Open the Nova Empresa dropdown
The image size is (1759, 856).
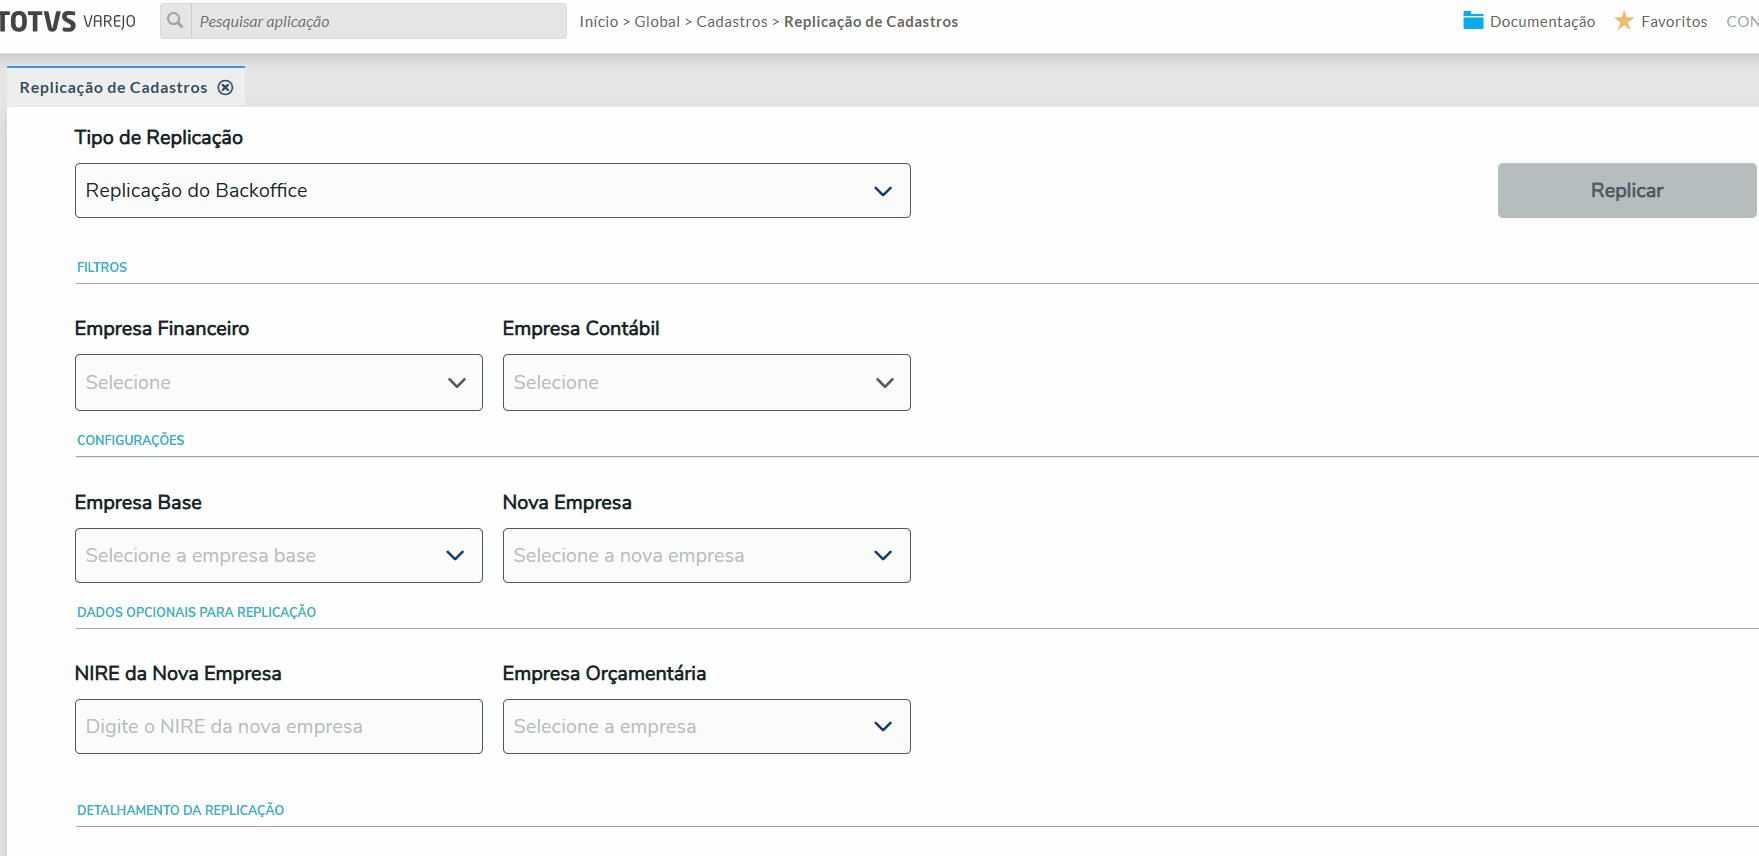[x=706, y=556]
